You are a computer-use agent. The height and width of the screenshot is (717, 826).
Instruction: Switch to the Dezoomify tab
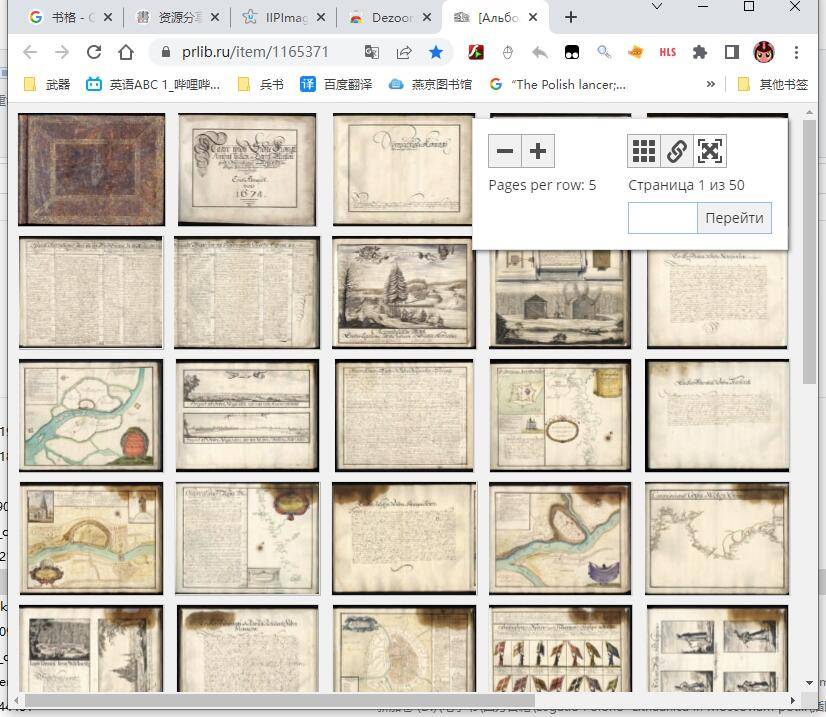388,17
